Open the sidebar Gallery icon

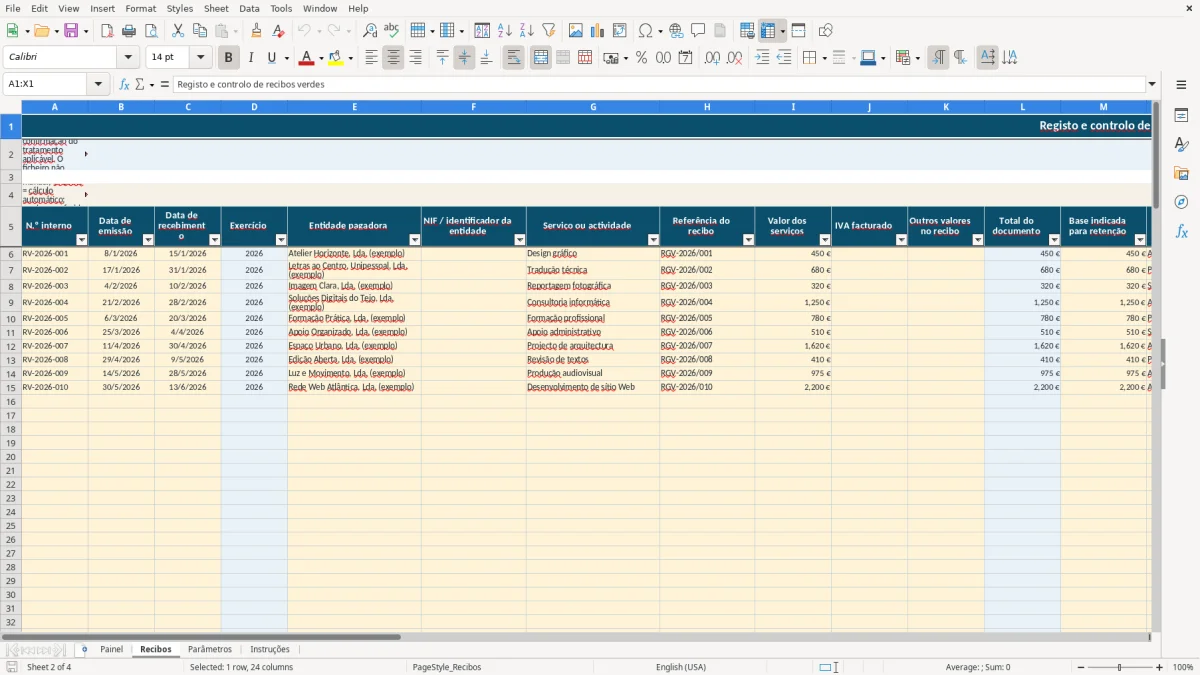pyautogui.click(x=1181, y=173)
